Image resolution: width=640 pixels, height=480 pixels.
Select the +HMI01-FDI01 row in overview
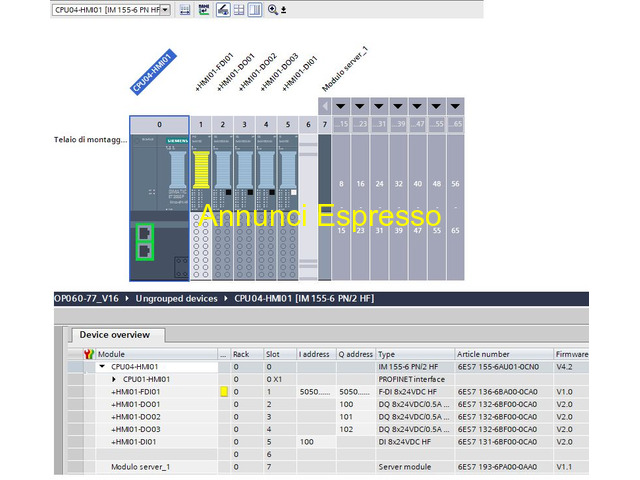pos(329,392)
